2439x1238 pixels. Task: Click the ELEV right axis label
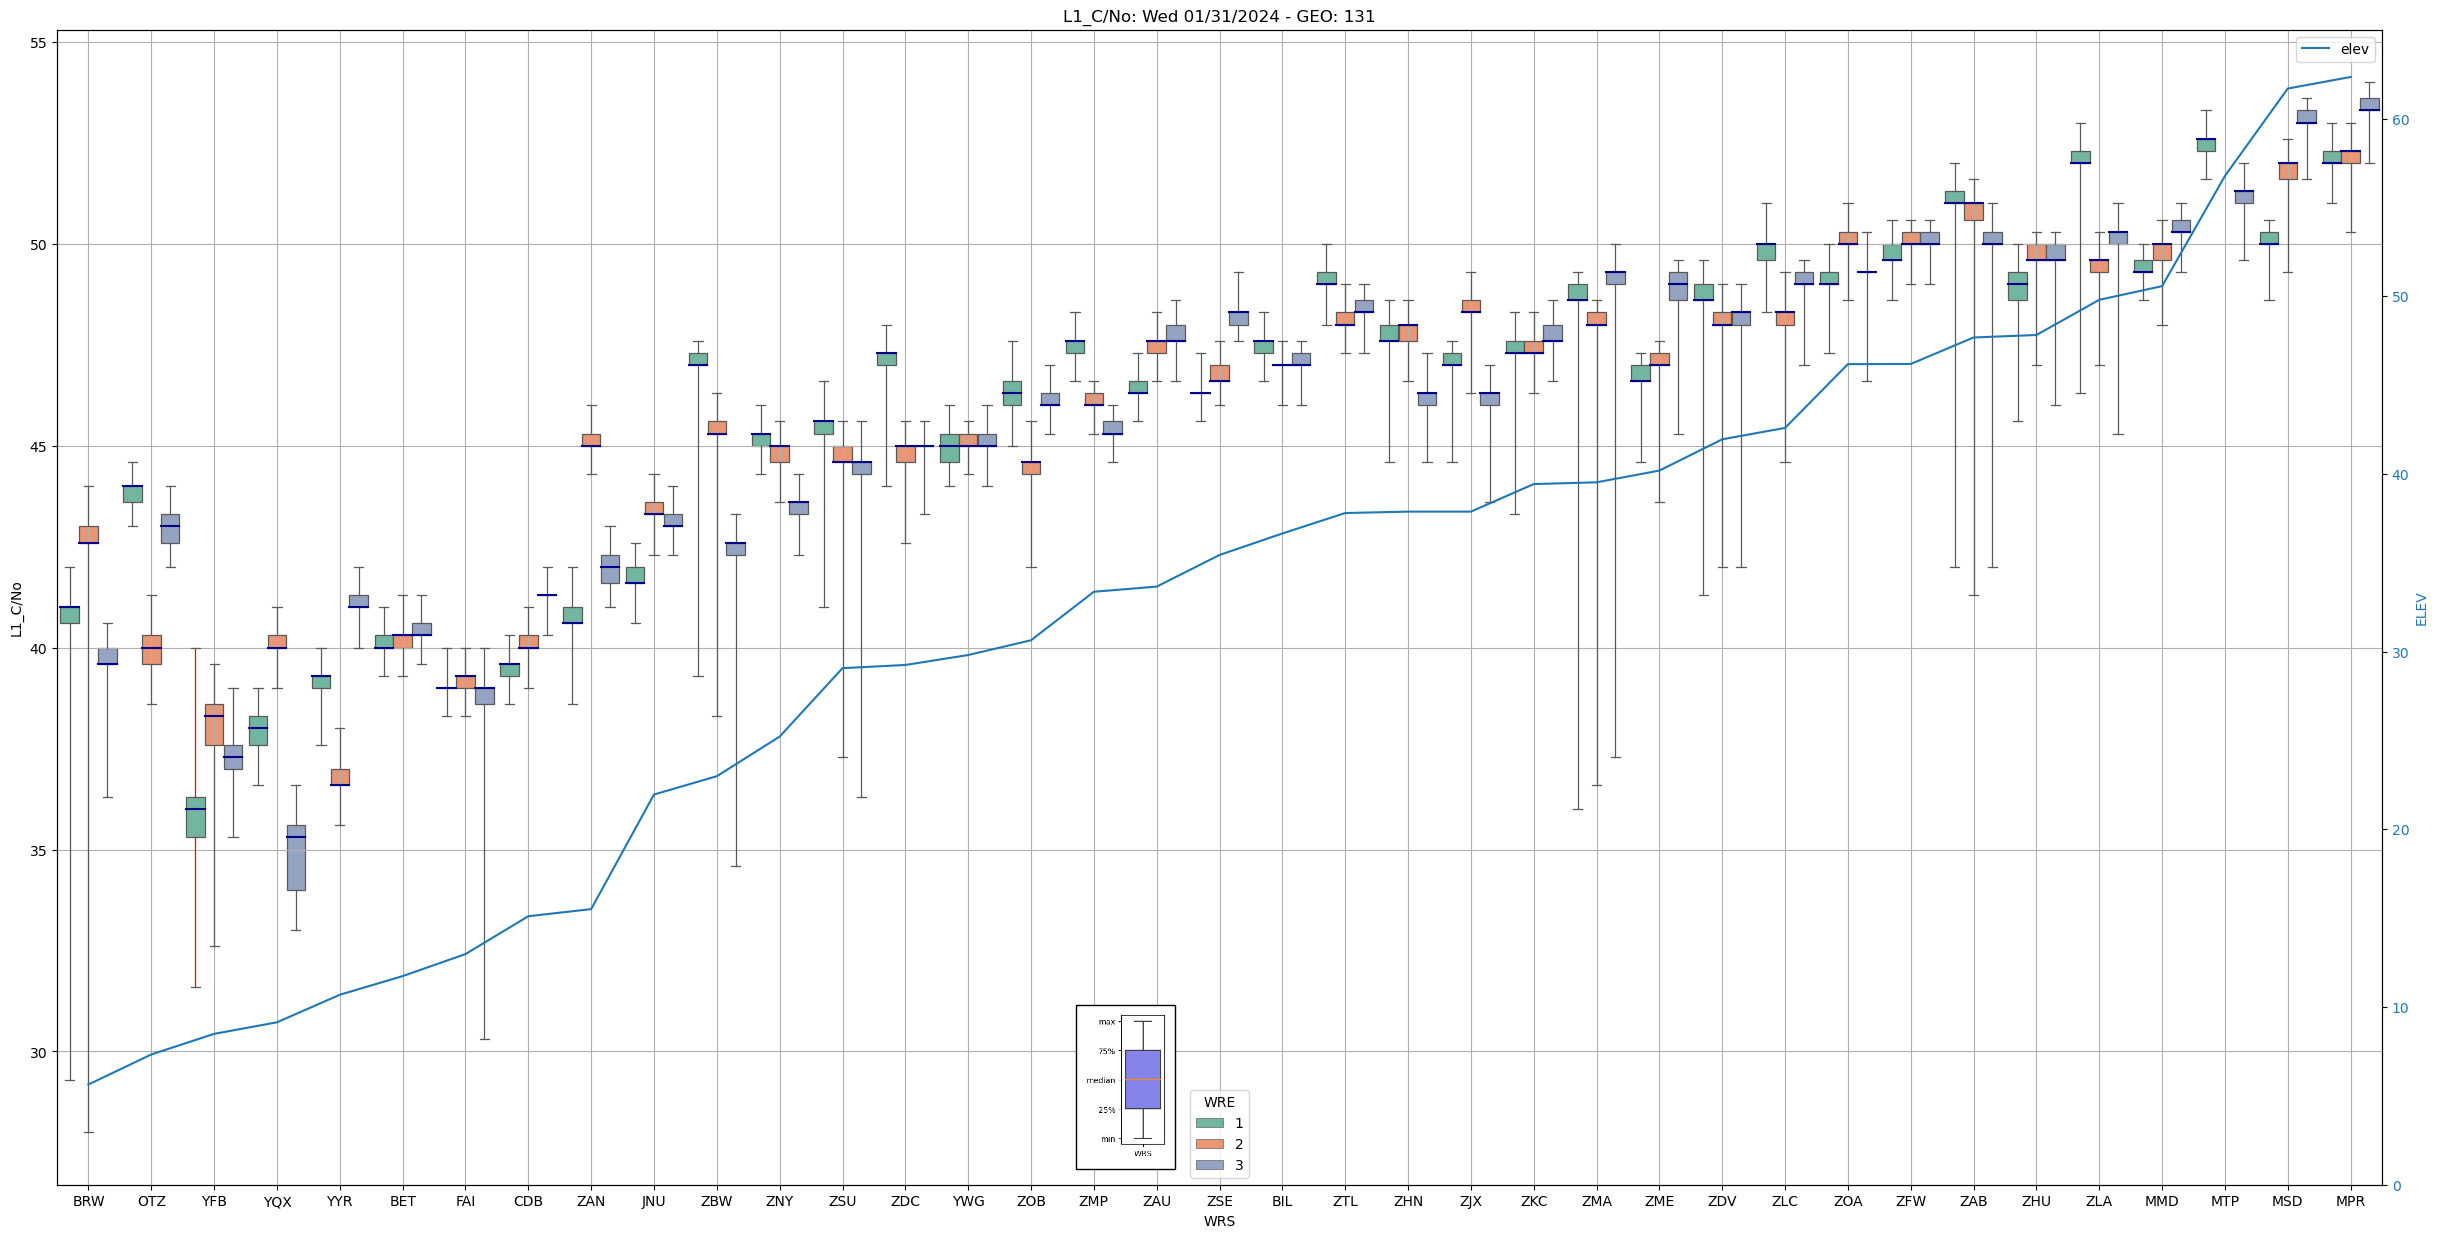[2420, 608]
